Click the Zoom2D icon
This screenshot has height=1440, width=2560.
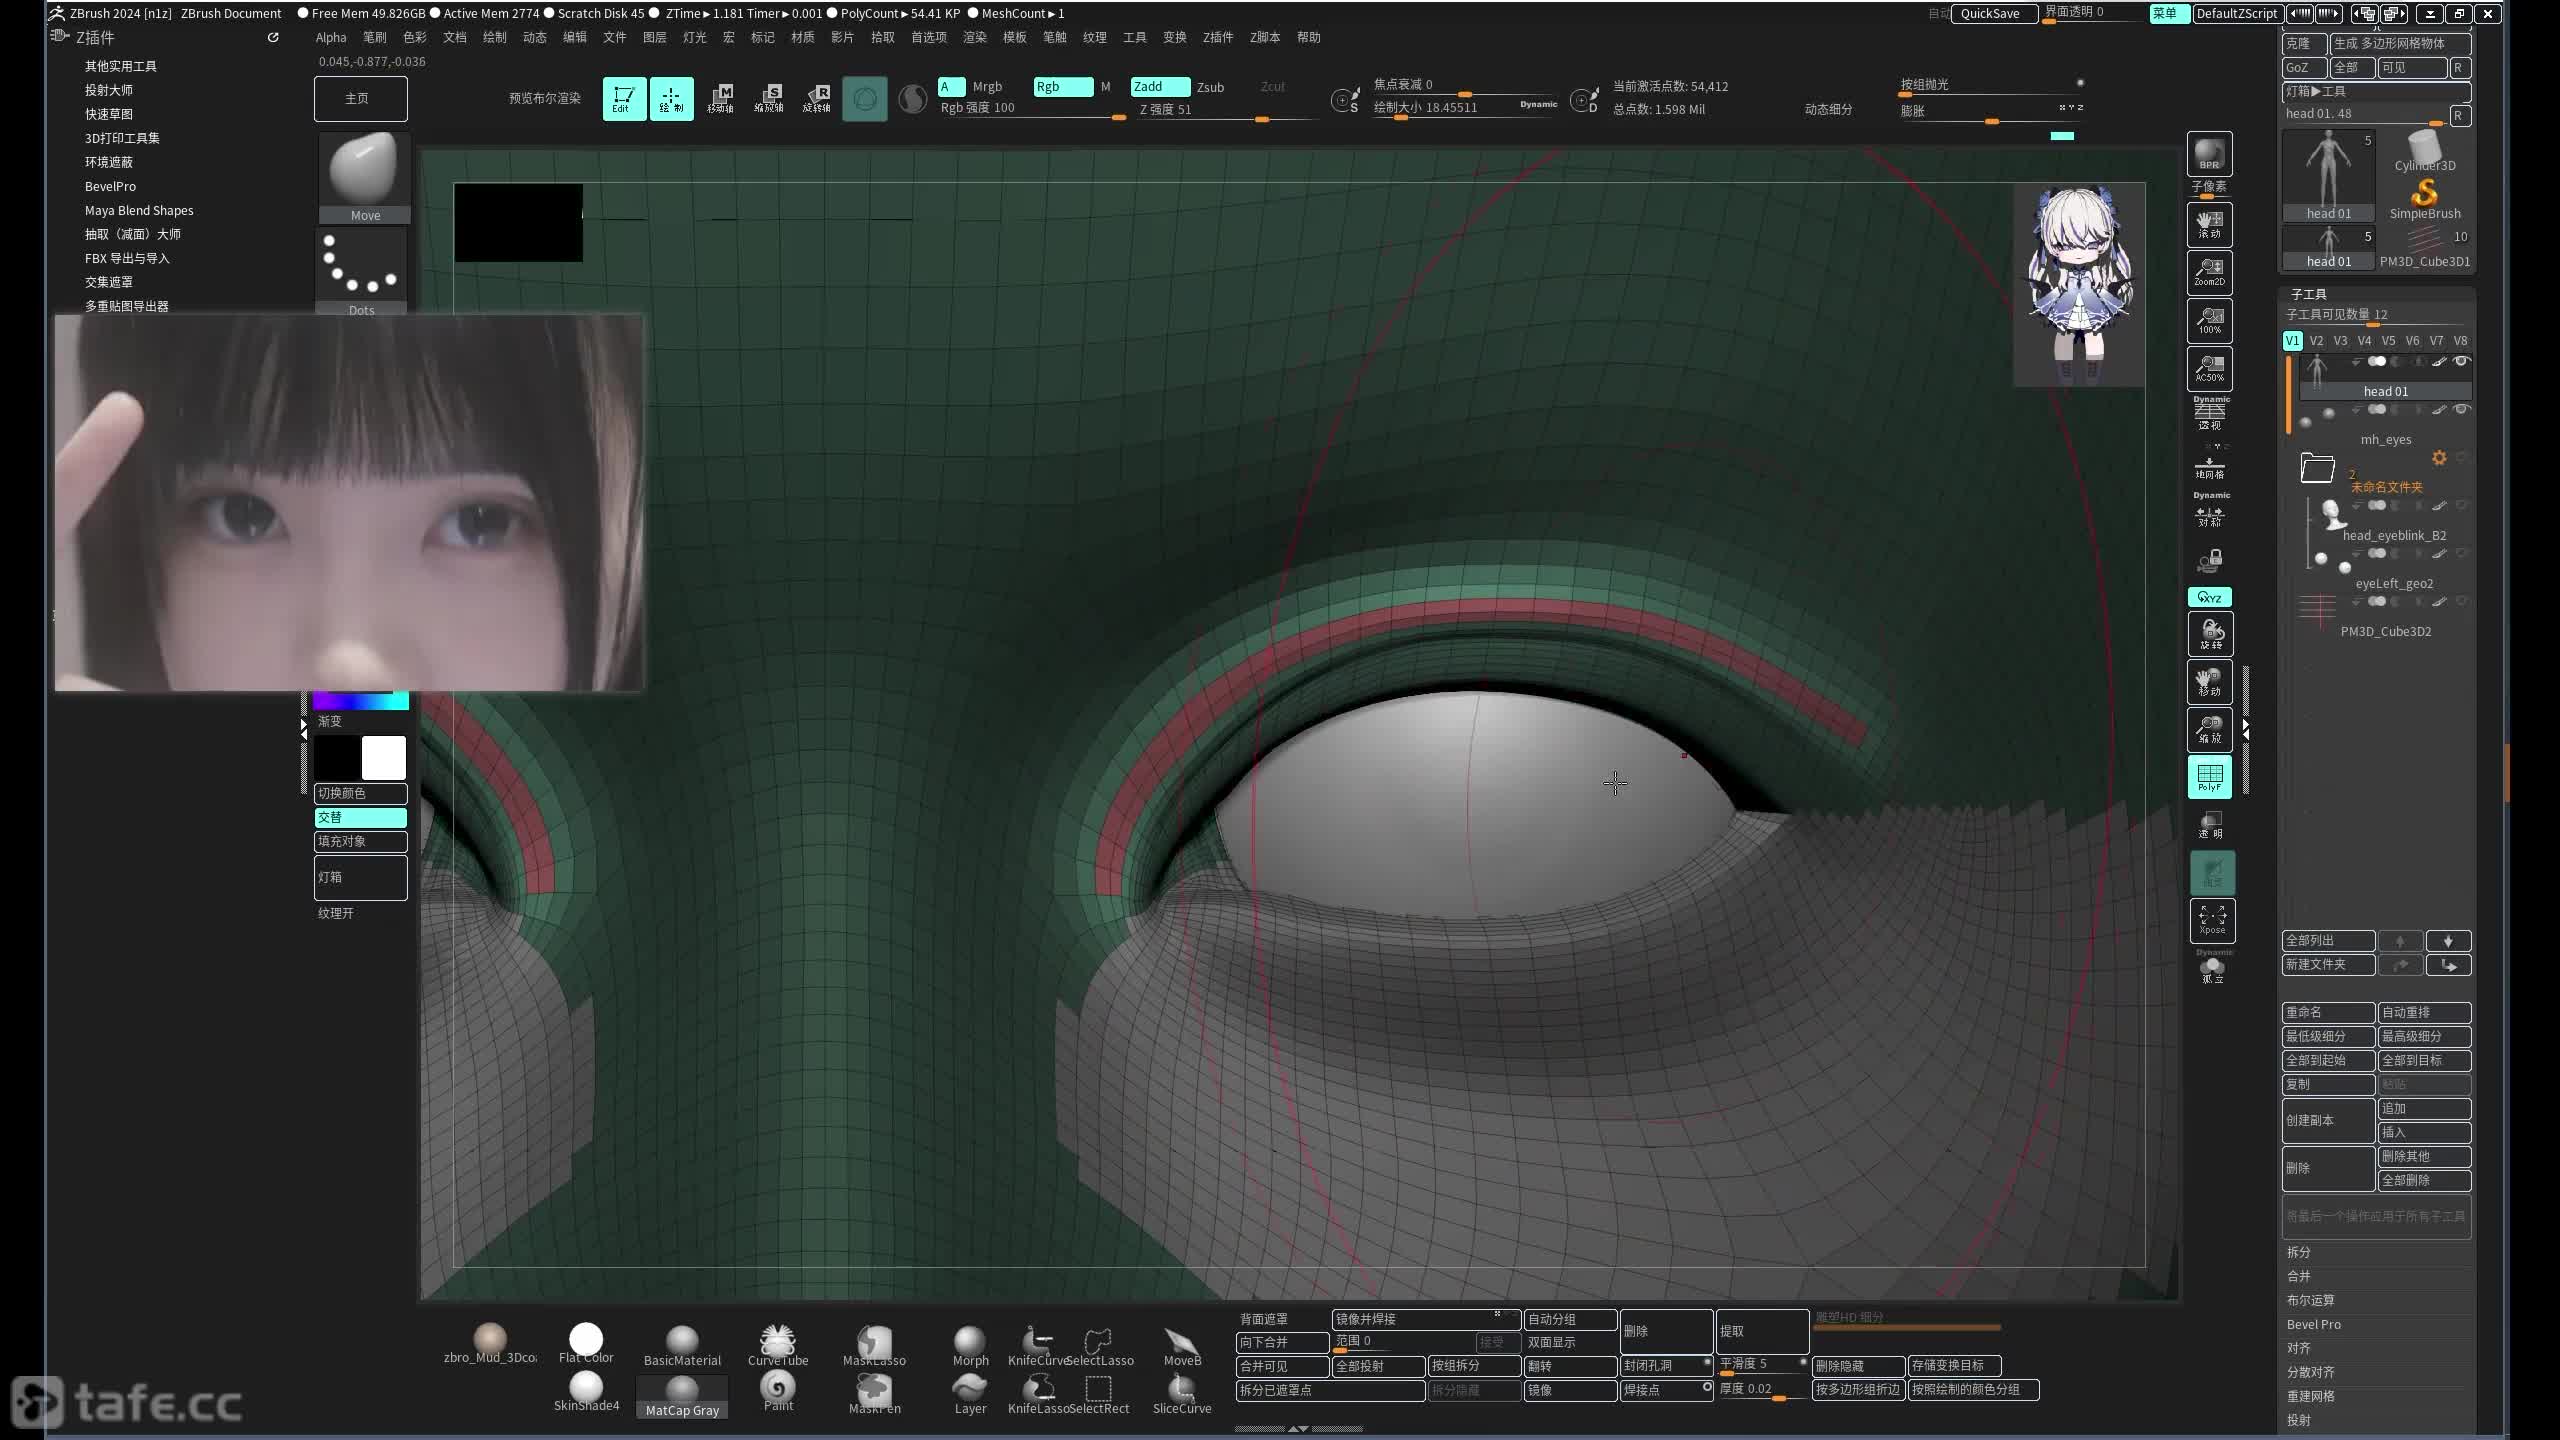coord(2209,272)
